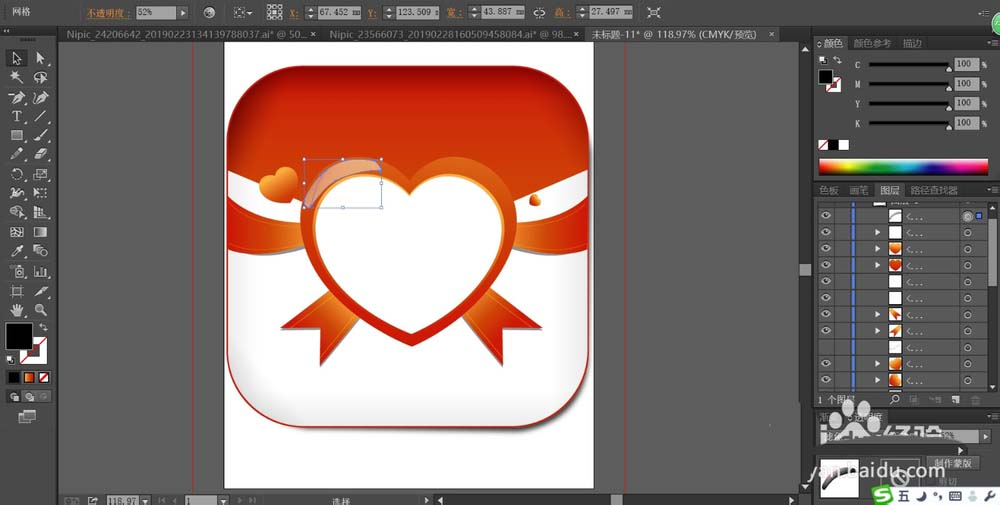Open the 颜色参考 panel tab
The width and height of the screenshot is (1000, 505).
(872, 43)
